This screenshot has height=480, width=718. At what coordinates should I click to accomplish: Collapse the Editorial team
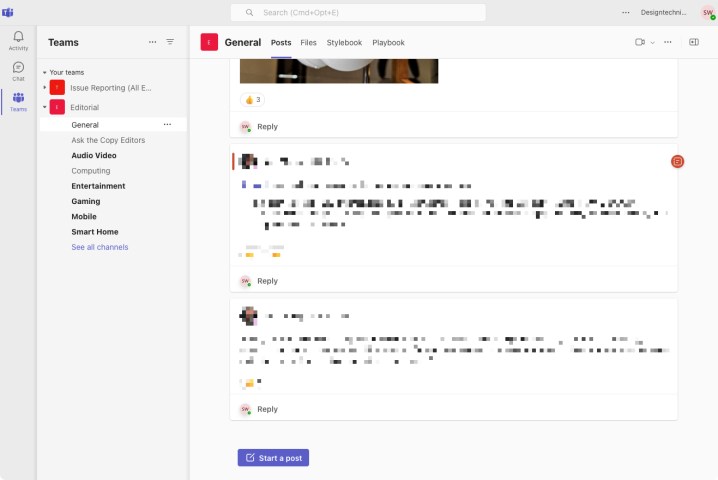[x=44, y=107]
